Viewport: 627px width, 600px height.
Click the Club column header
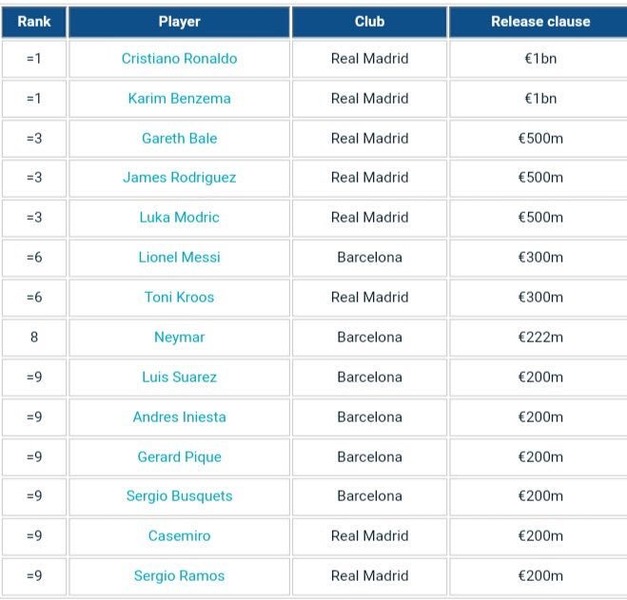(369, 21)
